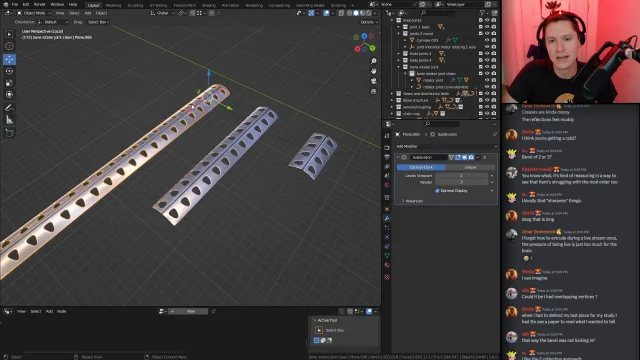The width and height of the screenshot is (640, 360).
Task: Expand the Advanced section of Subdivision
Action: pos(413,201)
